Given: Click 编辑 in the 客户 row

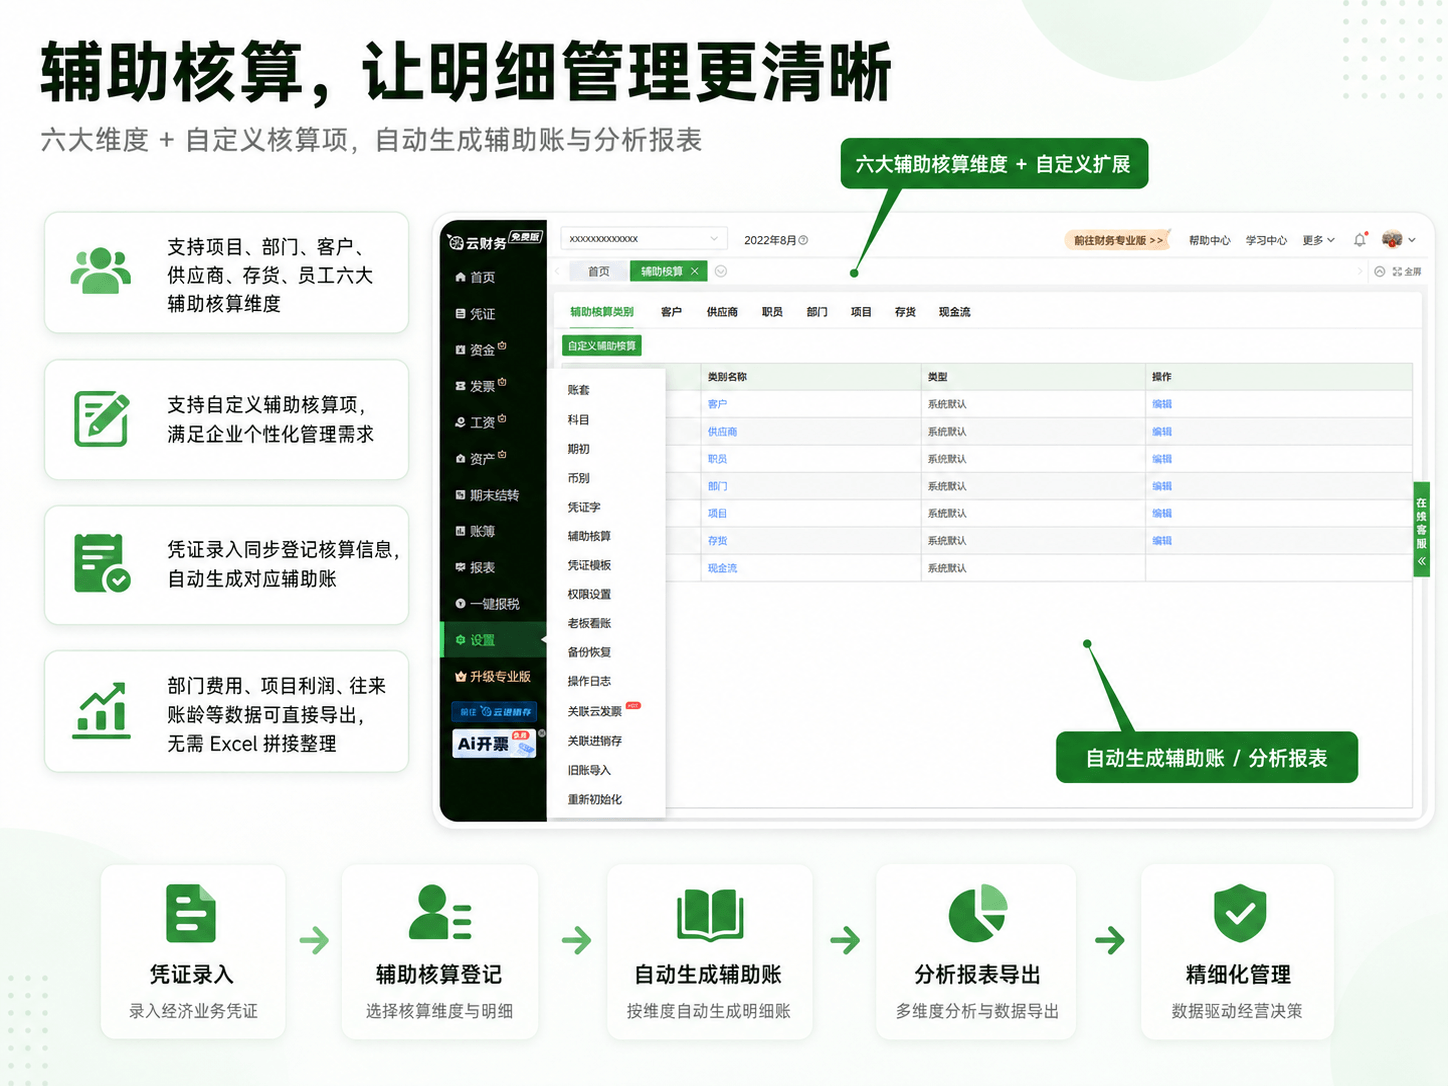Looking at the screenshot, I should [x=1161, y=404].
